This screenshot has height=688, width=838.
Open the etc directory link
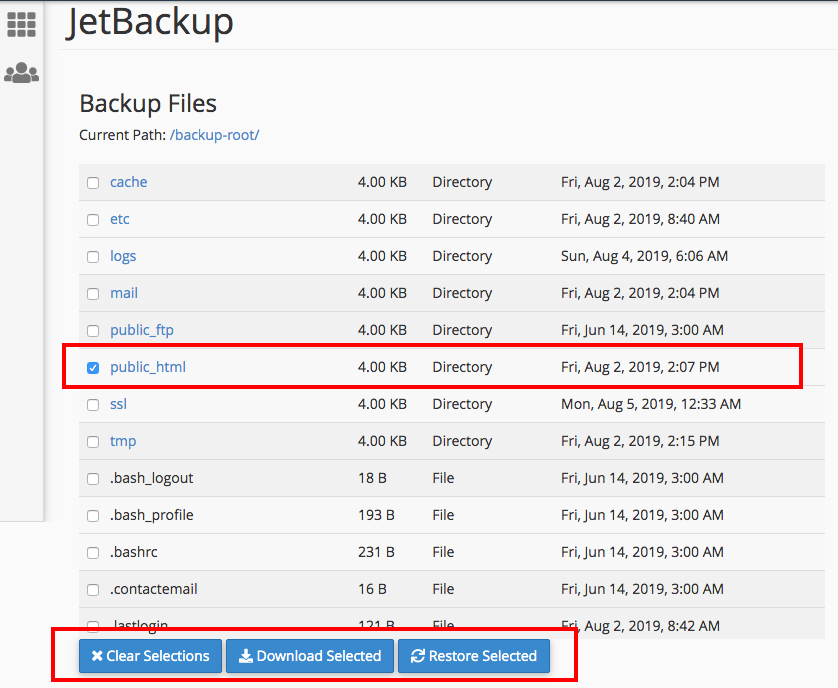pos(120,219)
